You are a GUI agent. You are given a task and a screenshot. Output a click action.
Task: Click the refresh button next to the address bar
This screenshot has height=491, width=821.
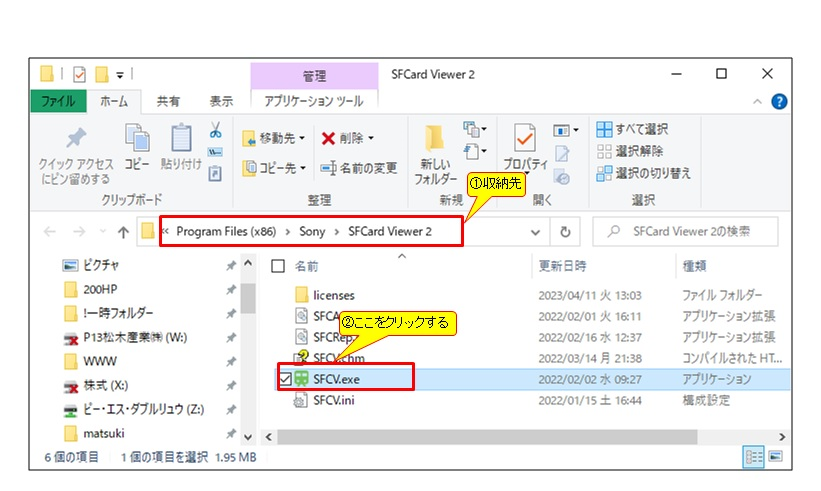pyautogui.click(x=565, y=232)
